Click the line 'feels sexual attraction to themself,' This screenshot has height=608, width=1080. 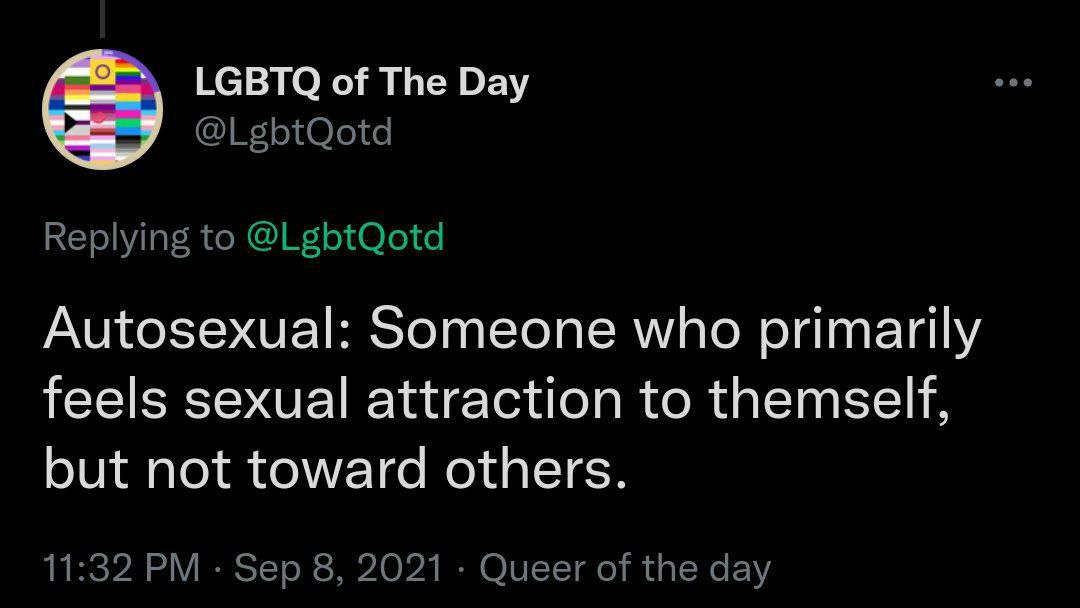pyautogui.click(x=496, y=399)
